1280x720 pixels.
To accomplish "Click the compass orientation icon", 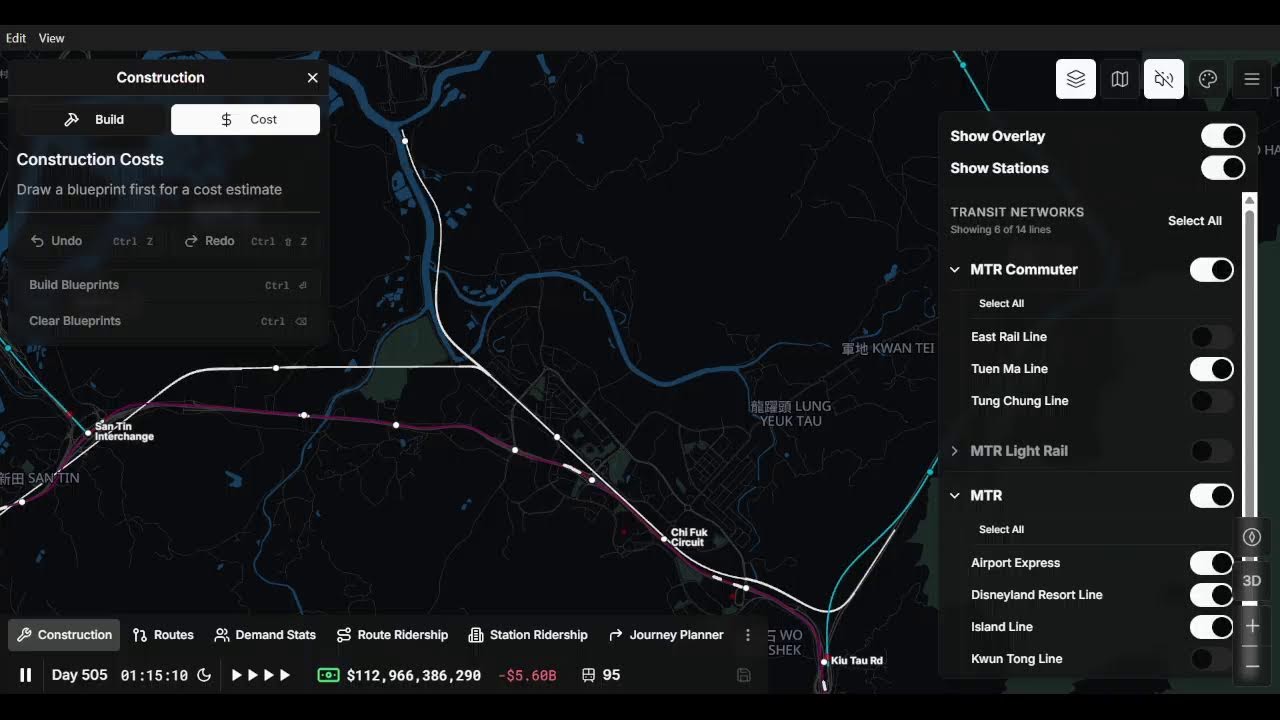I will pos(1252,537).
